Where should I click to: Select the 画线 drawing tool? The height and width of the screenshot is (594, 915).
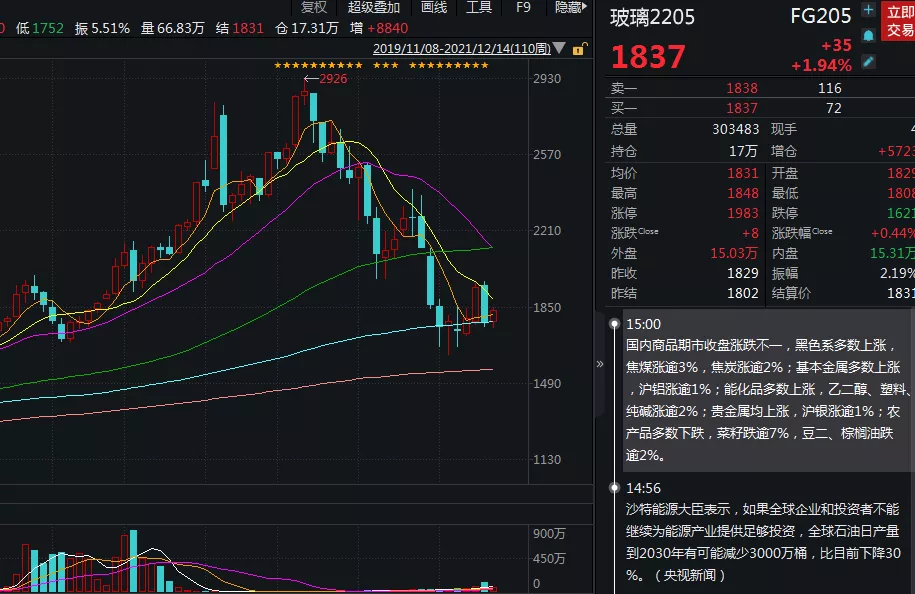434,8
